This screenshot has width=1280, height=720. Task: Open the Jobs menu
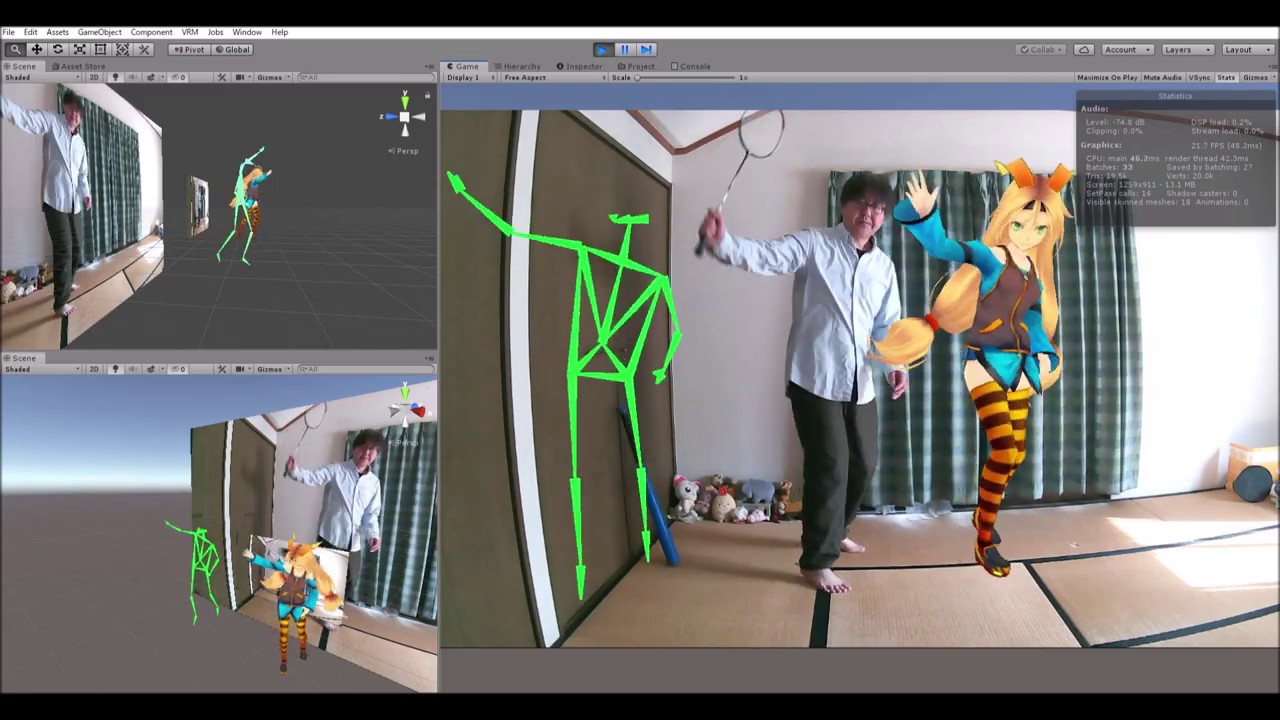click(215, 32)
